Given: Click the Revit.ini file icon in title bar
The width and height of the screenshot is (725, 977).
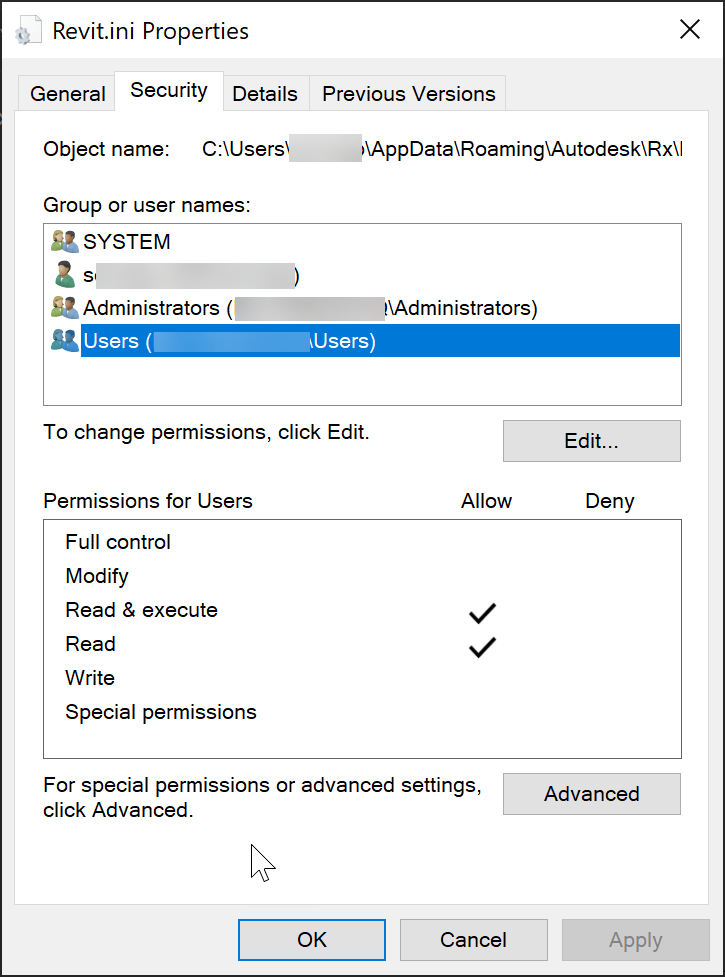Looking at the screenshot, I should click(31, 31).
